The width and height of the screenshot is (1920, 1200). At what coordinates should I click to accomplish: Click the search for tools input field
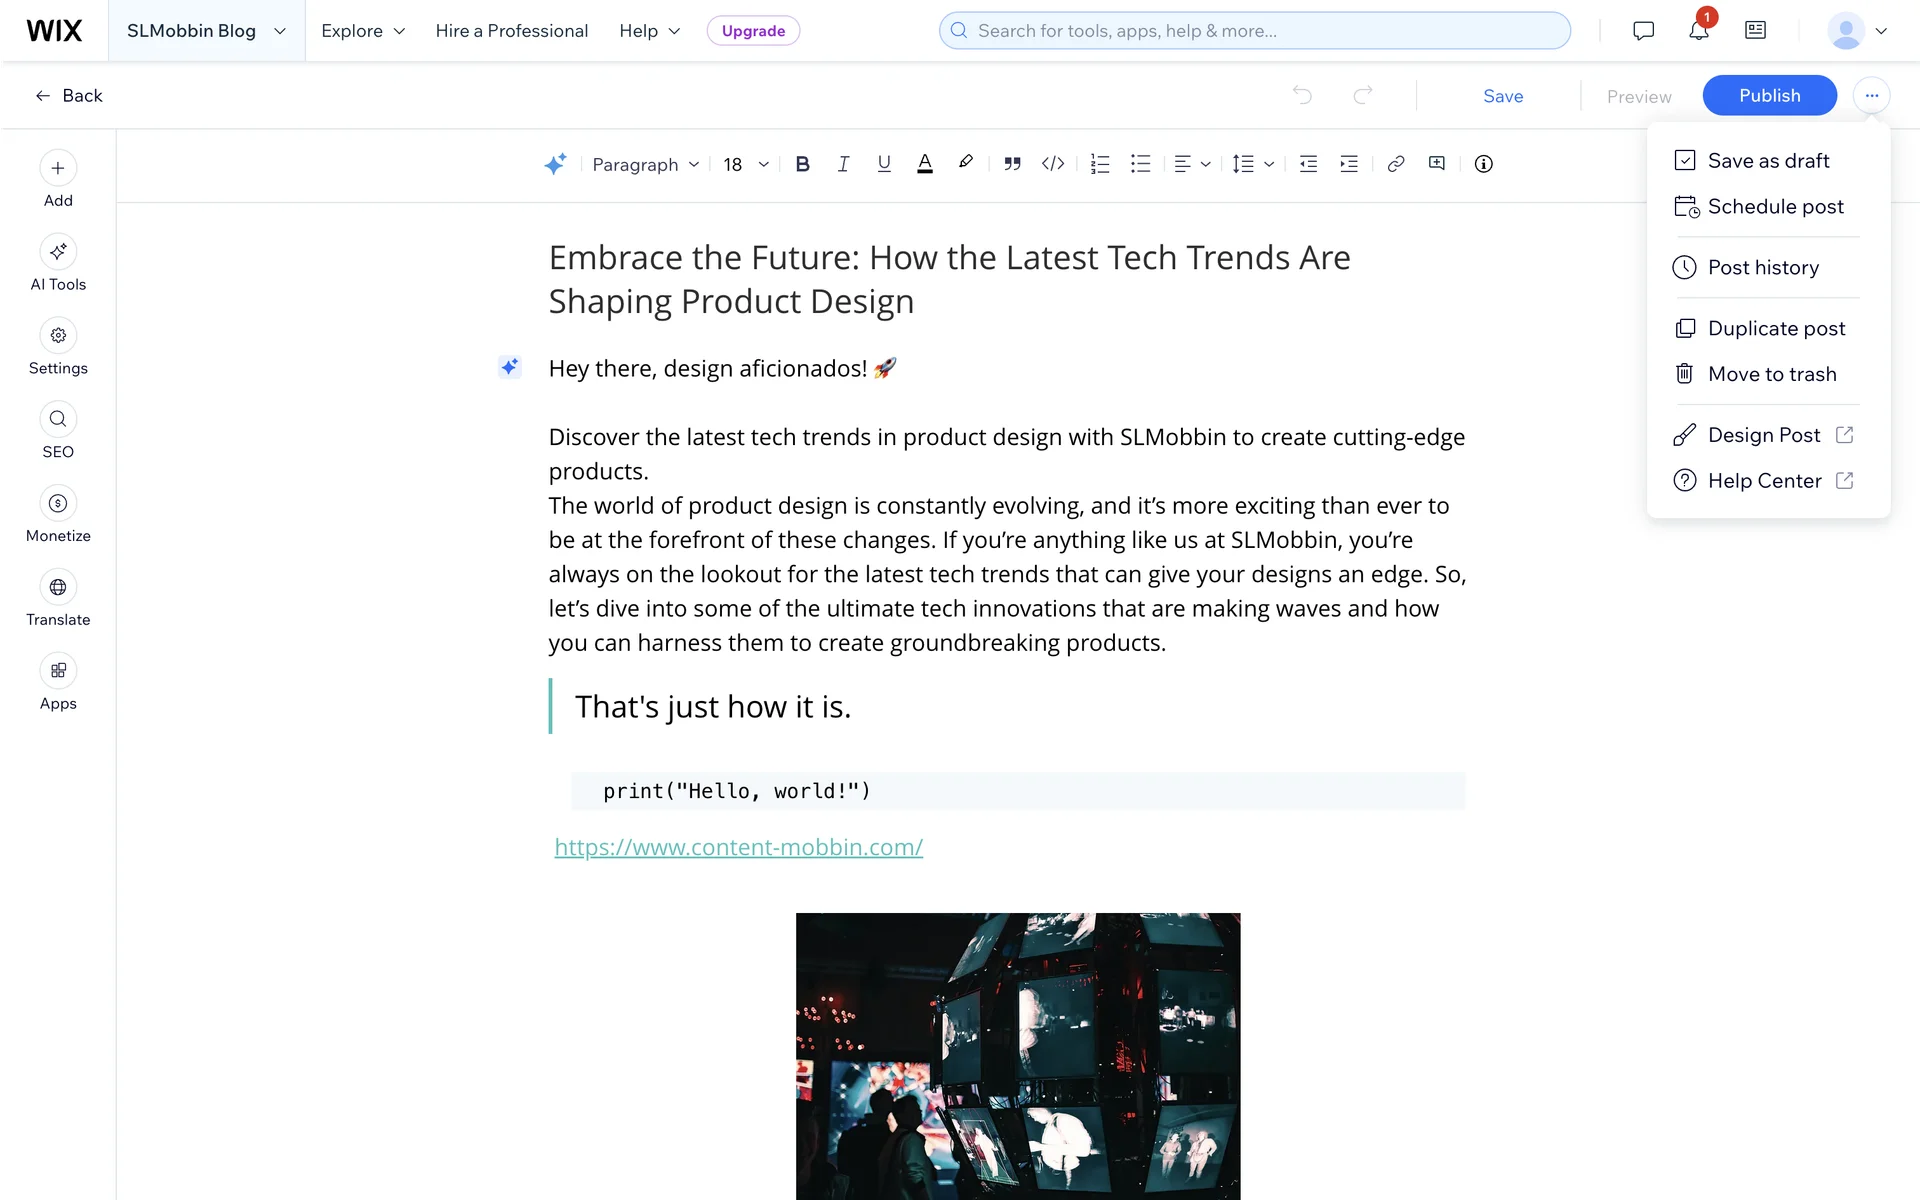pyautogui.click(x=1254, y=31)
